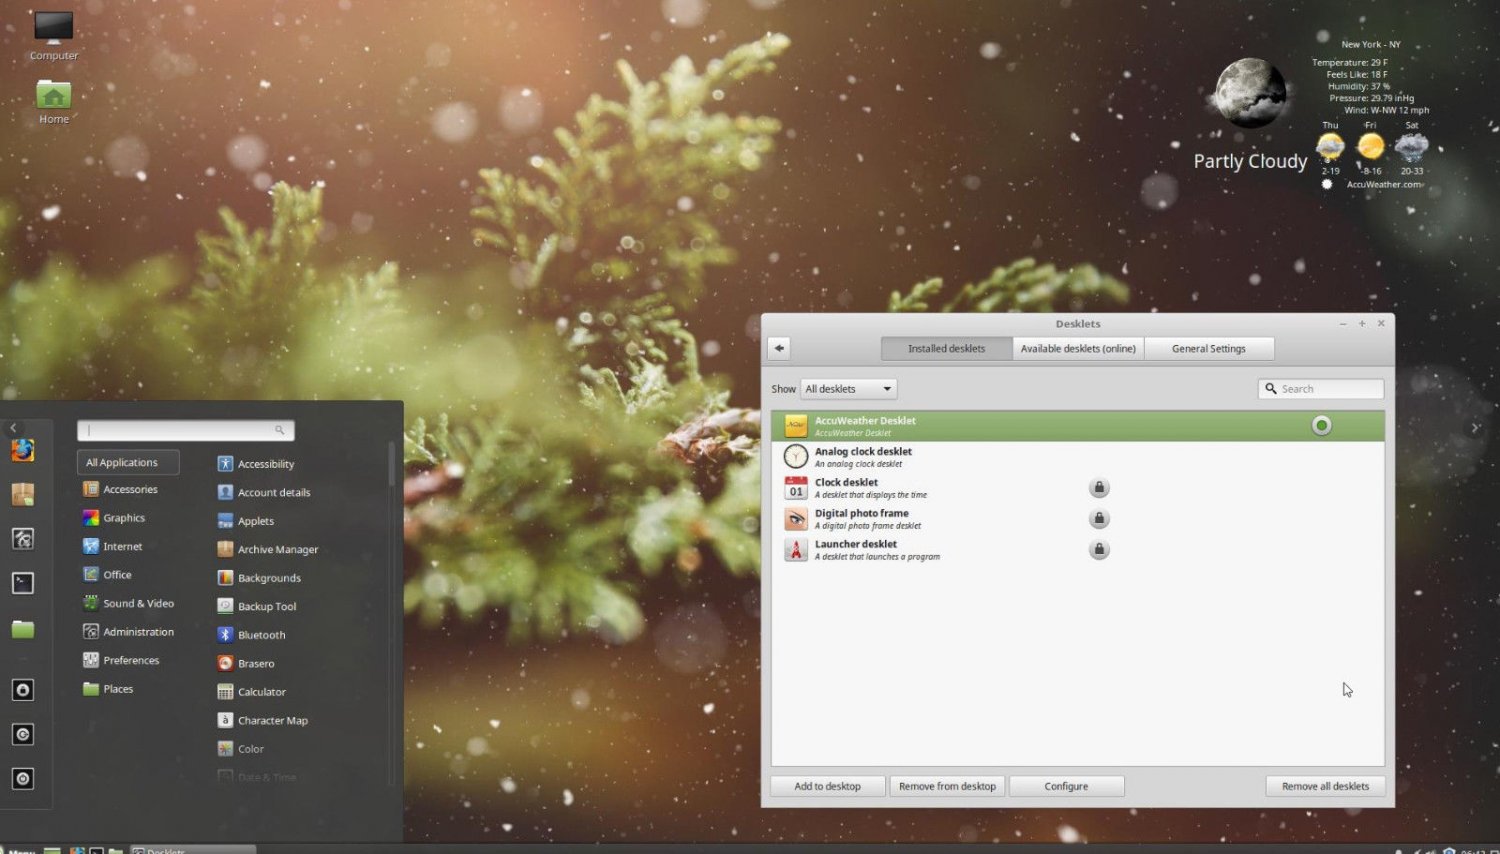The image size is (1500, 854).
Task: Switch to the Available desklets (online) tab
Action: click(x=1077, y=348)
